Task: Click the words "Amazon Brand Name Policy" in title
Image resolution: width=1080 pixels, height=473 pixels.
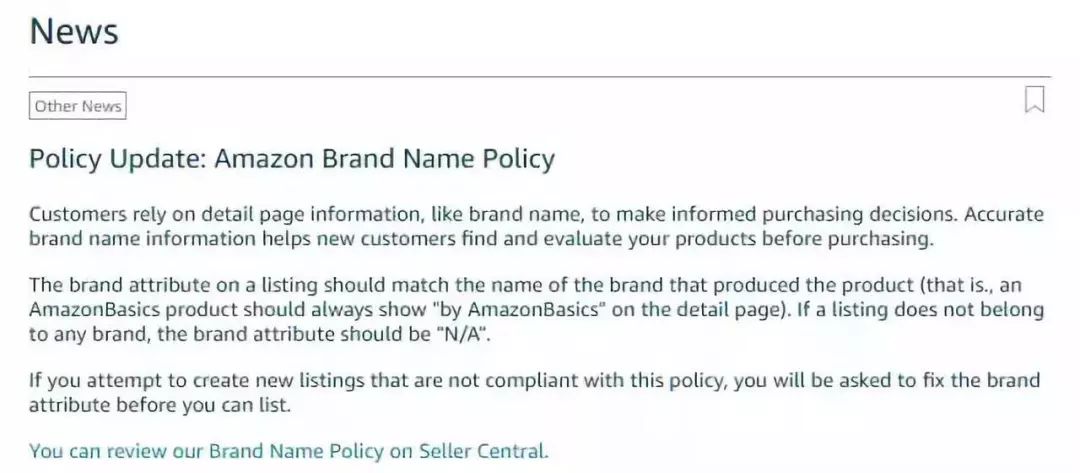Action: [384, 159]
